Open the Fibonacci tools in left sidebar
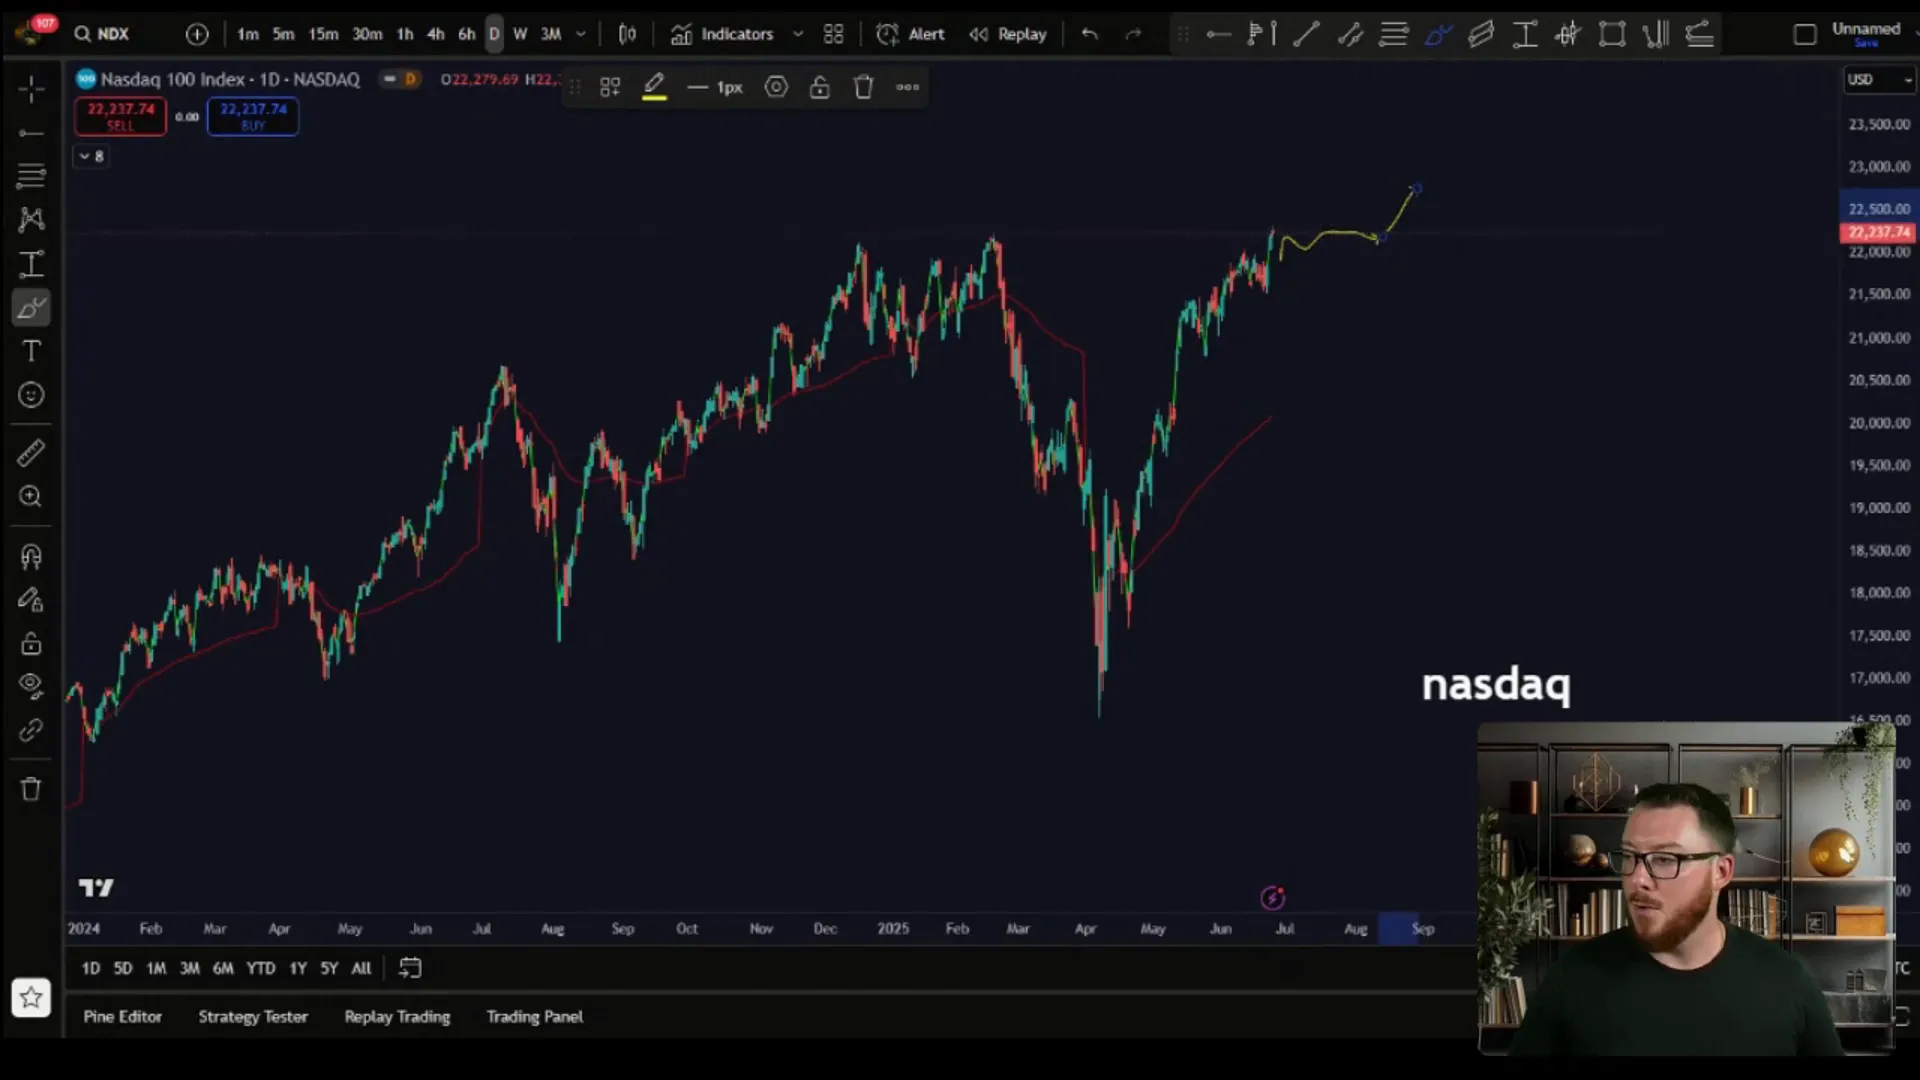Image resolution: width=1920 pixels, height=1080 pixels. [x=31, y=176]
